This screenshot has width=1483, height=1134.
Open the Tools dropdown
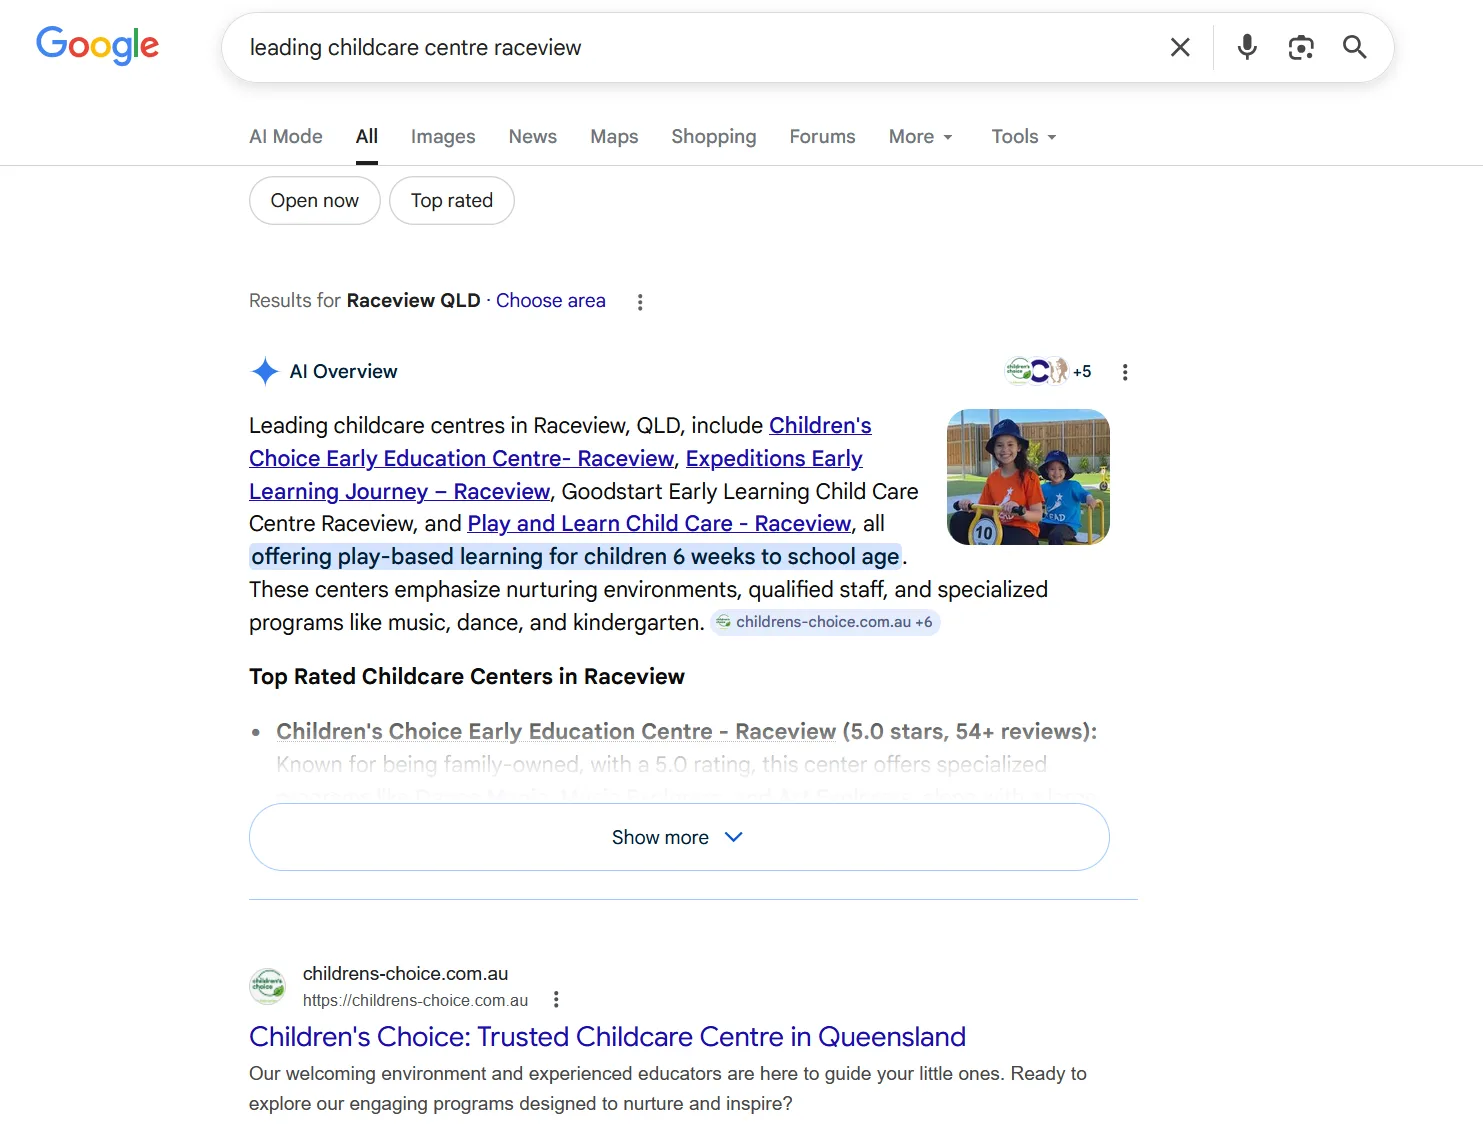pos(1024,137)
